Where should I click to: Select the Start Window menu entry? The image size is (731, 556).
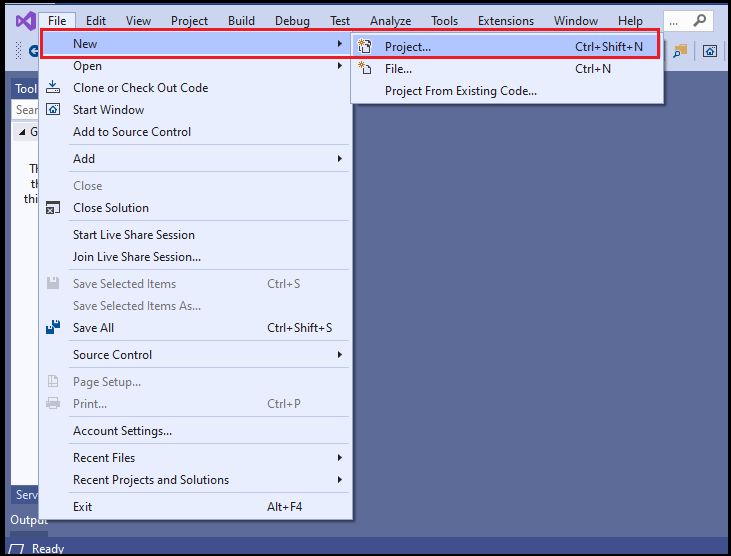pyautogui.click(x=196, y=110)
